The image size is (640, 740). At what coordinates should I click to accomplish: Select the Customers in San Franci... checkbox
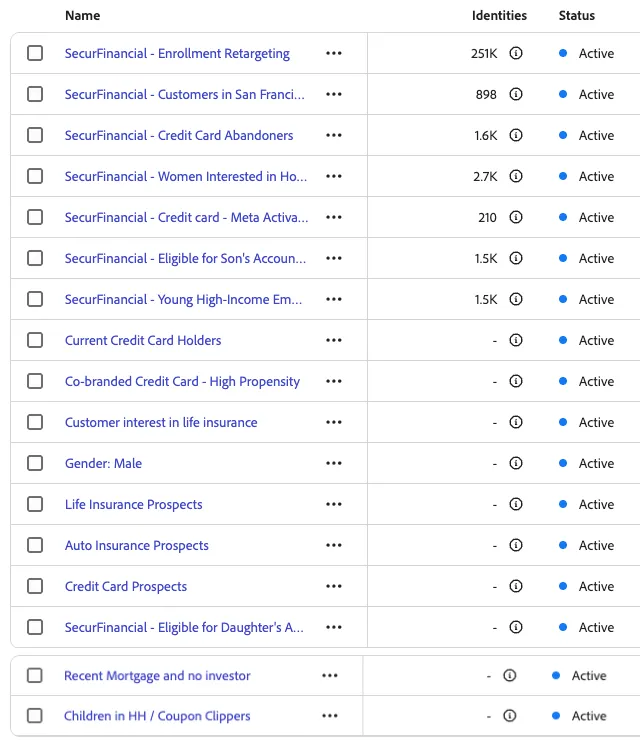click(35, 94)
